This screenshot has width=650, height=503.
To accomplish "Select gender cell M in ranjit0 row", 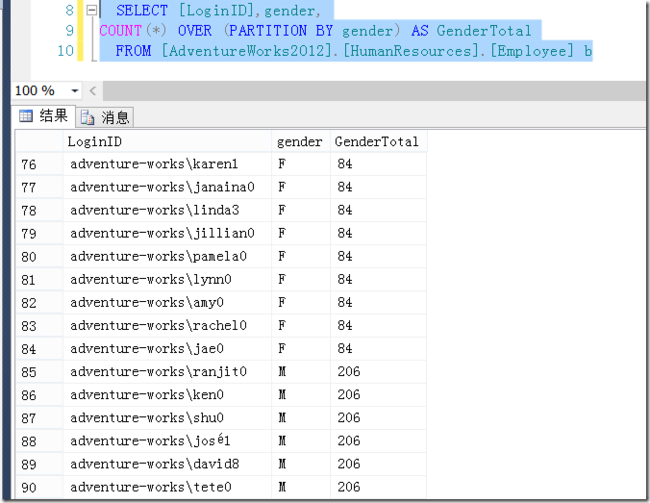I will [x=301, y=372].
